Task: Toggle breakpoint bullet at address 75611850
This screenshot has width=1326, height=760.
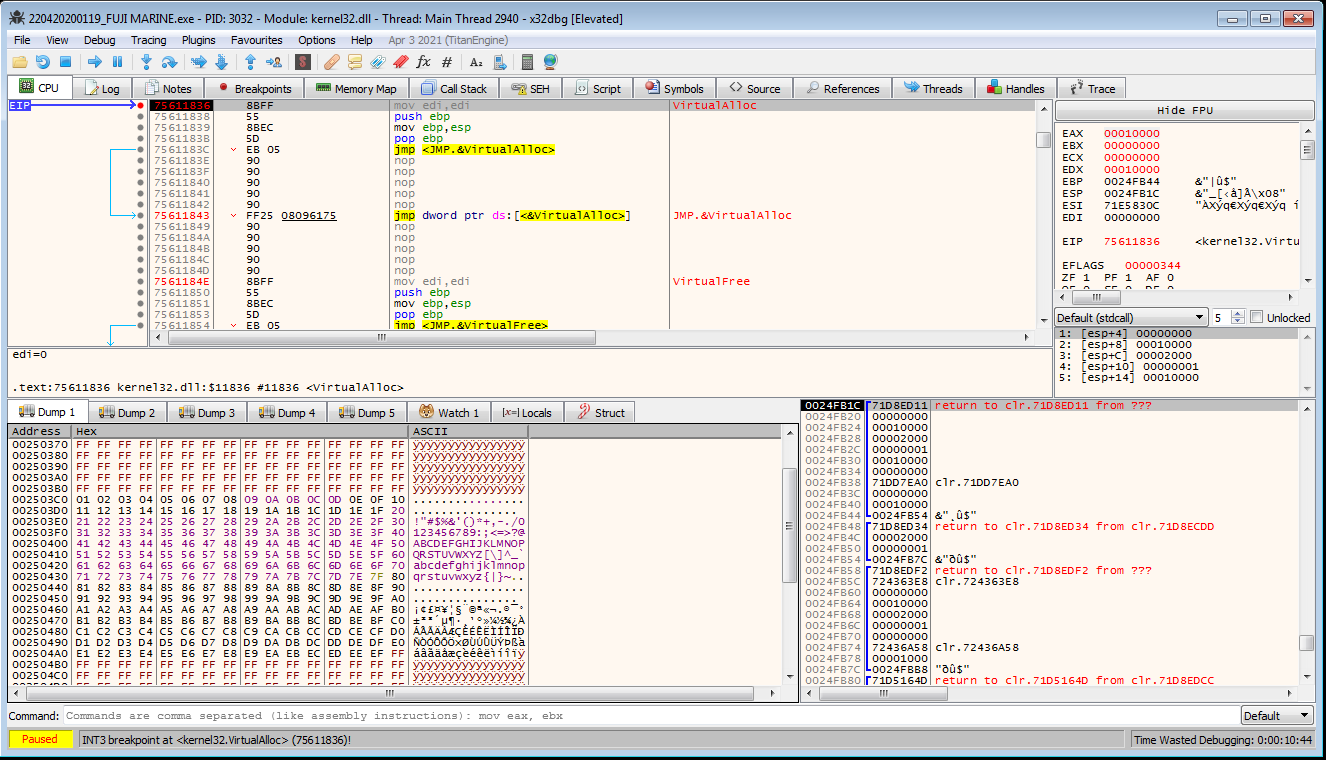Action: (x=141, y=292)
